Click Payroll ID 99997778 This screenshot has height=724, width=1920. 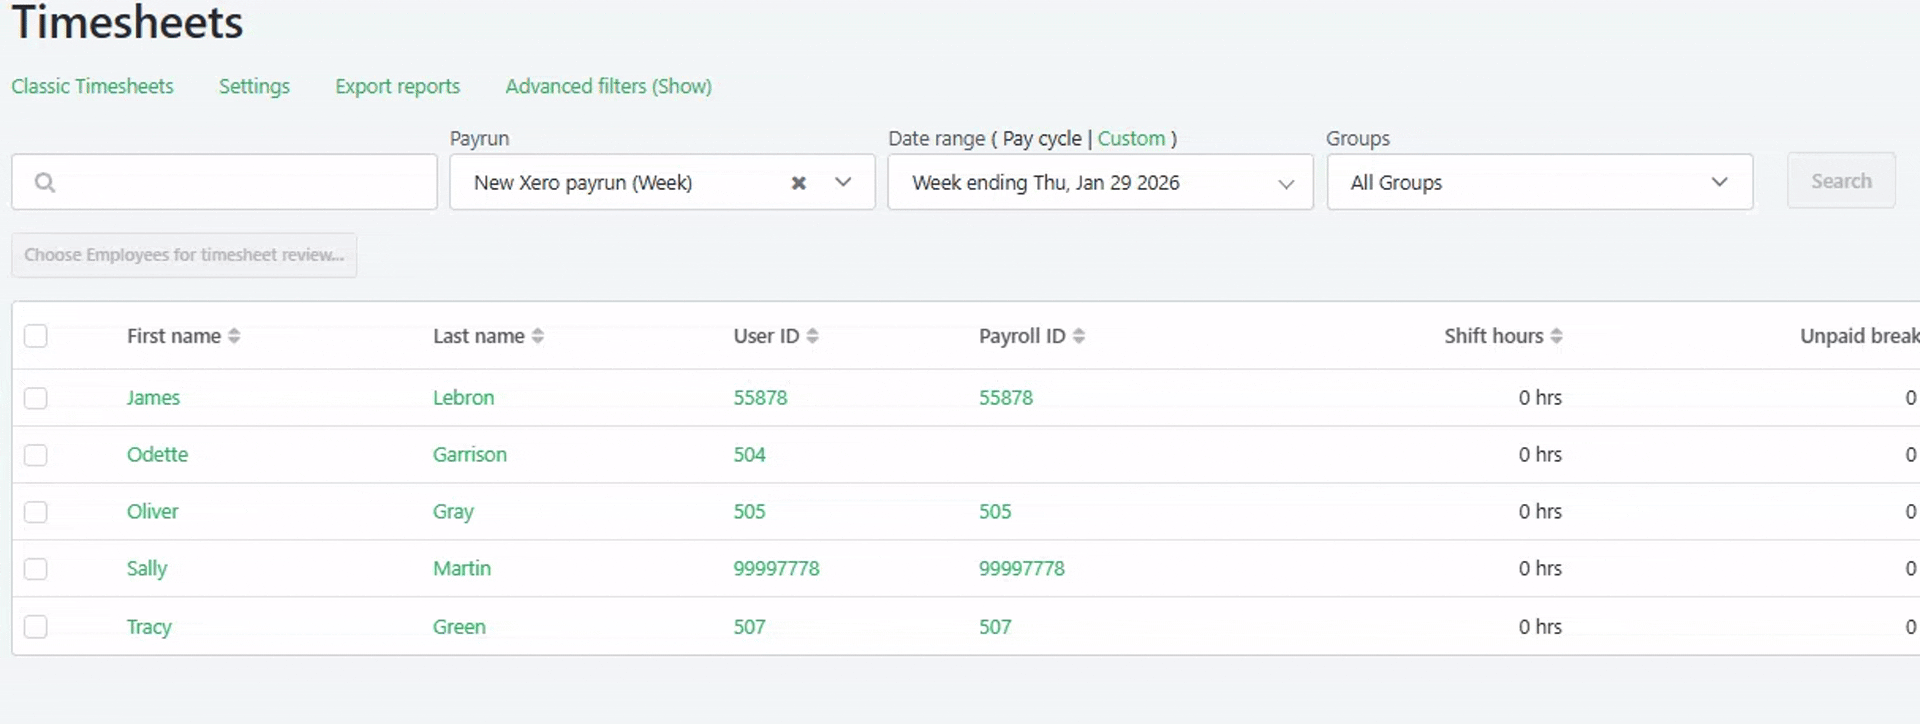click(1021, 569)
